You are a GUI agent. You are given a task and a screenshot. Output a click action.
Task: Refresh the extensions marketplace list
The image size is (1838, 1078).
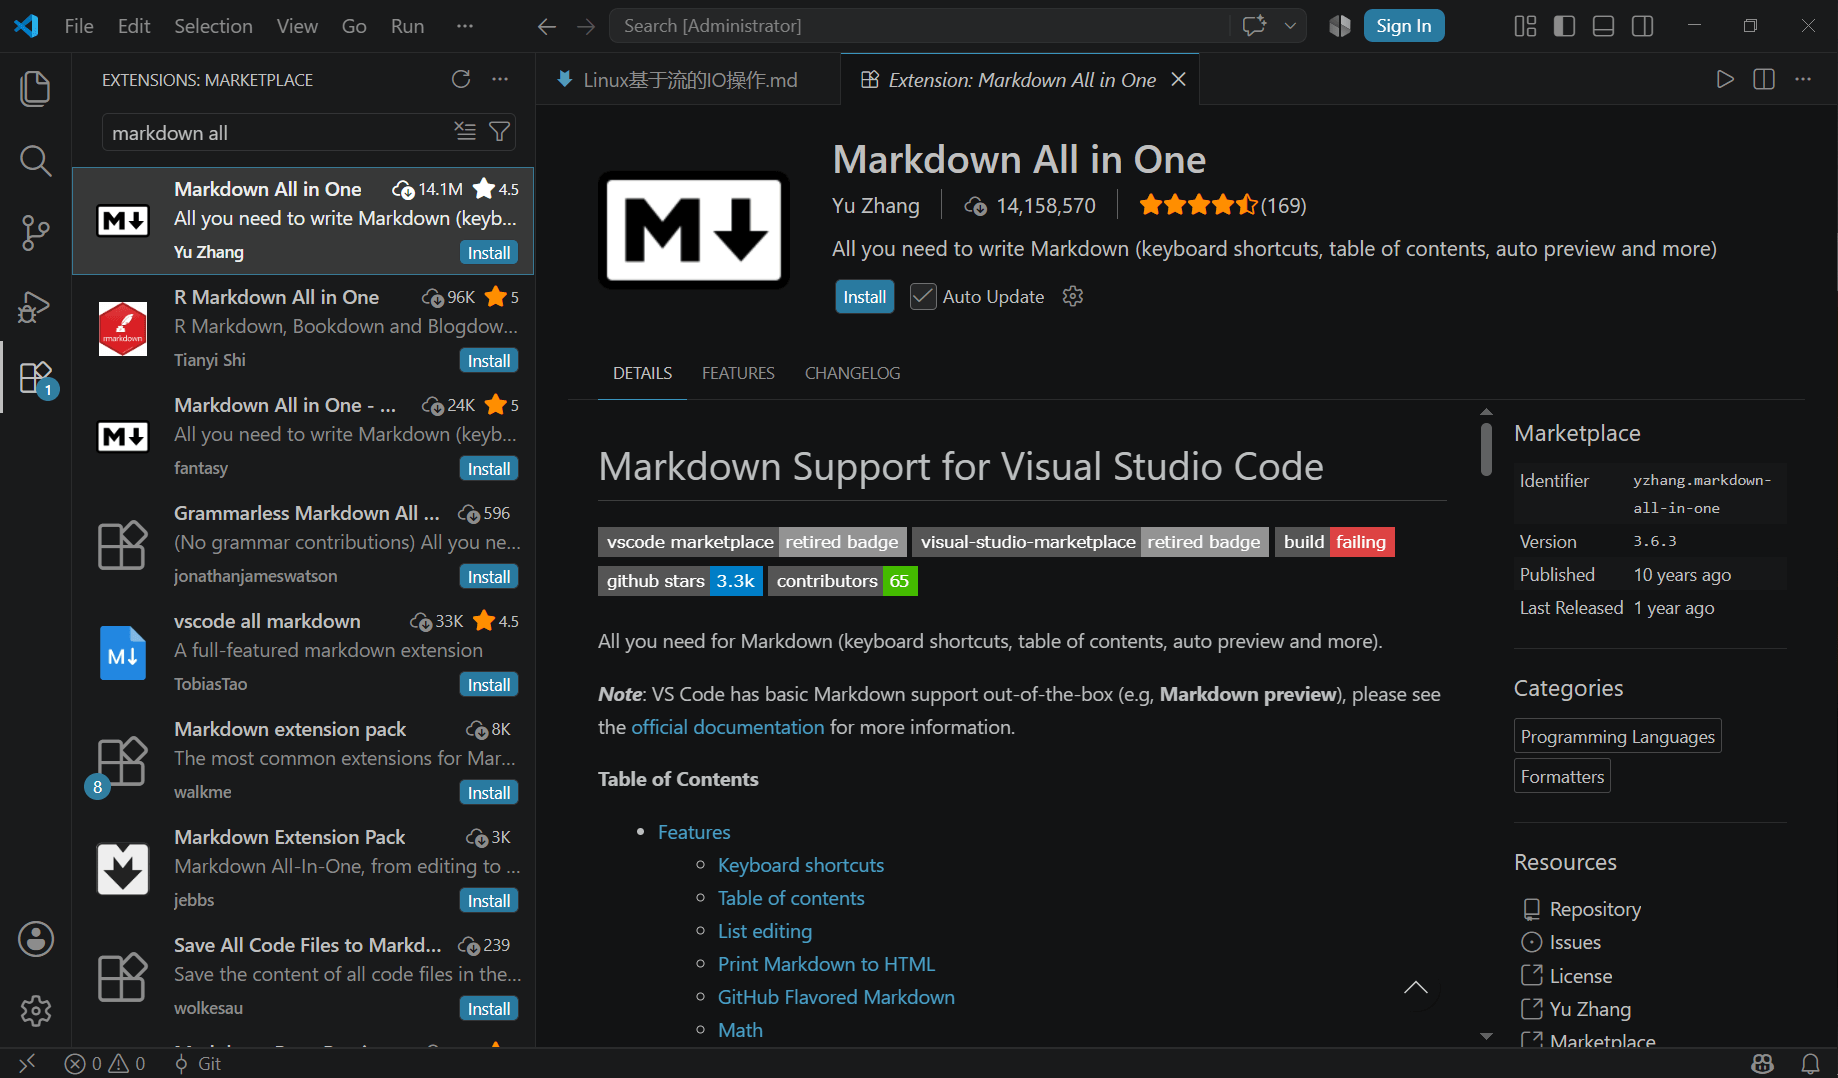(x=461, y=79)
